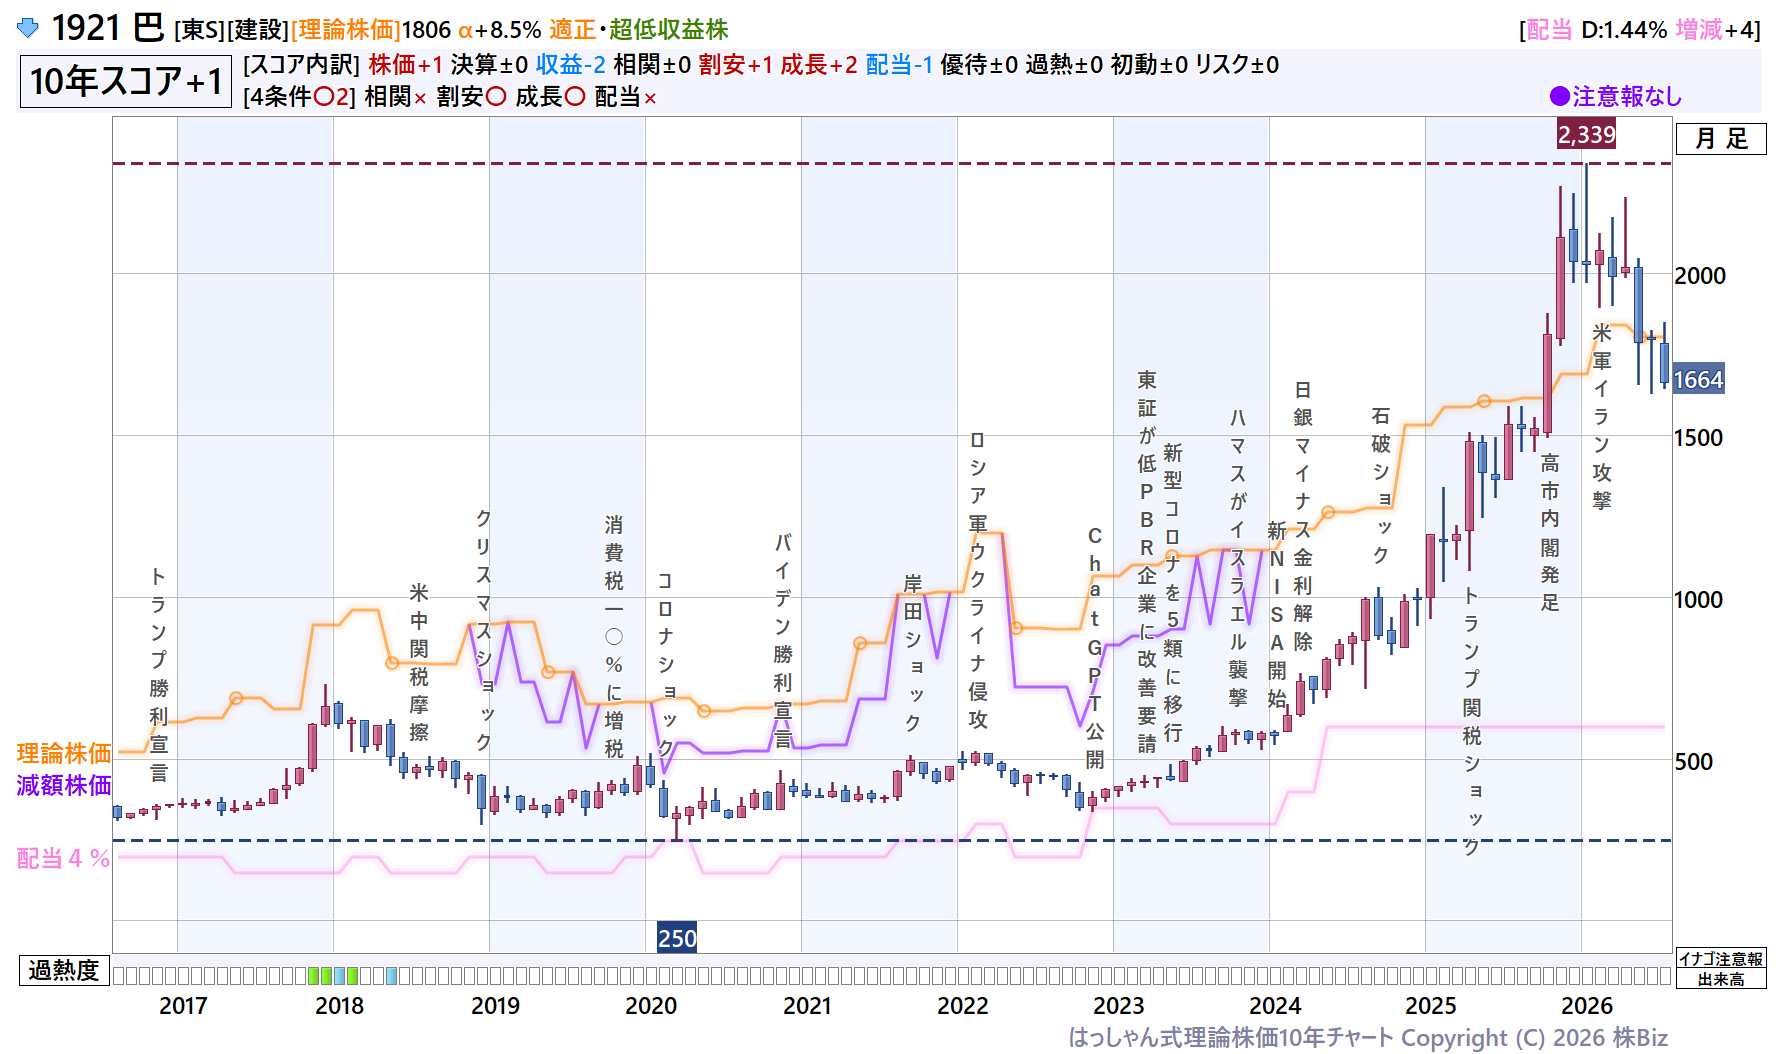Image resolution: width=1780 pixels, height=1054 pixels.
Task: Click the 米中関税摩擦 event label
Action: pyautogui.click(x=419, y=662)
